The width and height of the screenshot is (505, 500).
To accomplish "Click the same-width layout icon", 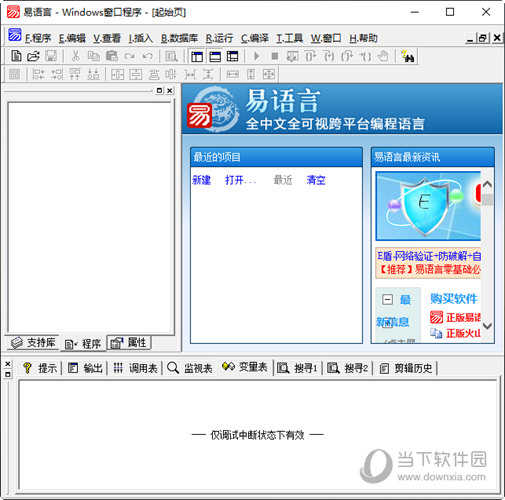I will point(232,74).
